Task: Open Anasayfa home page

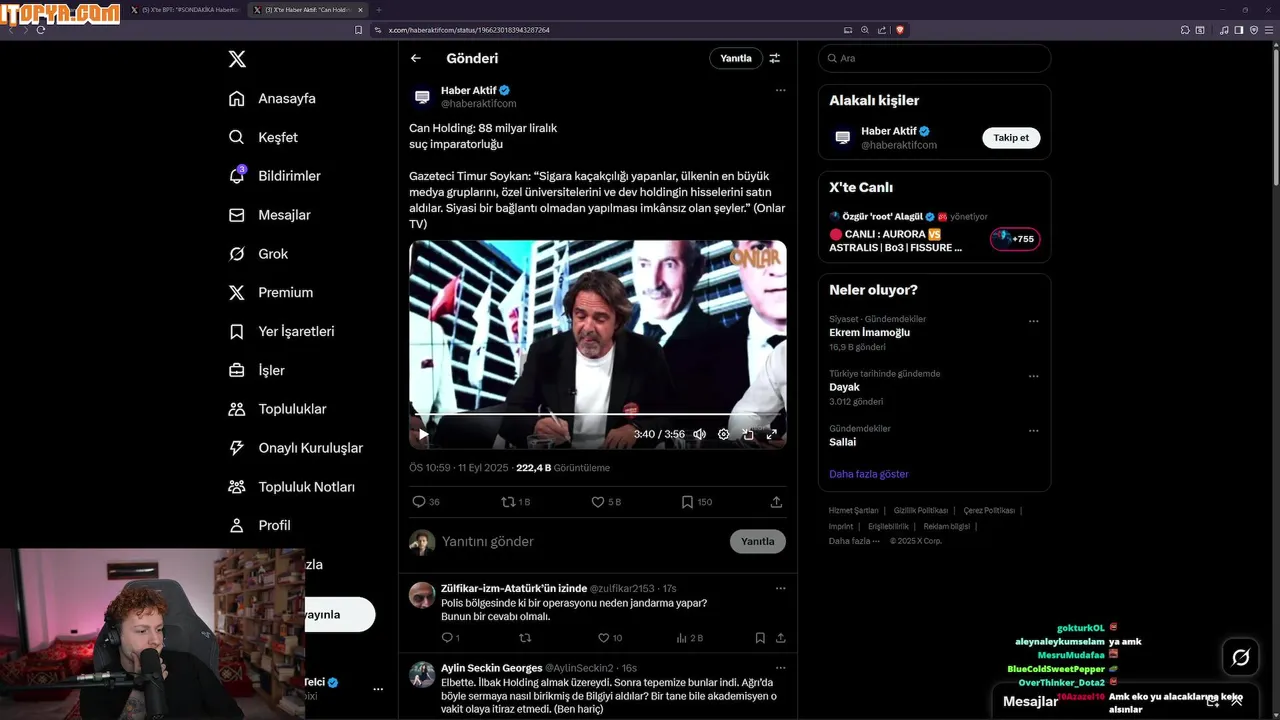Action: click(x=272, y=98)
